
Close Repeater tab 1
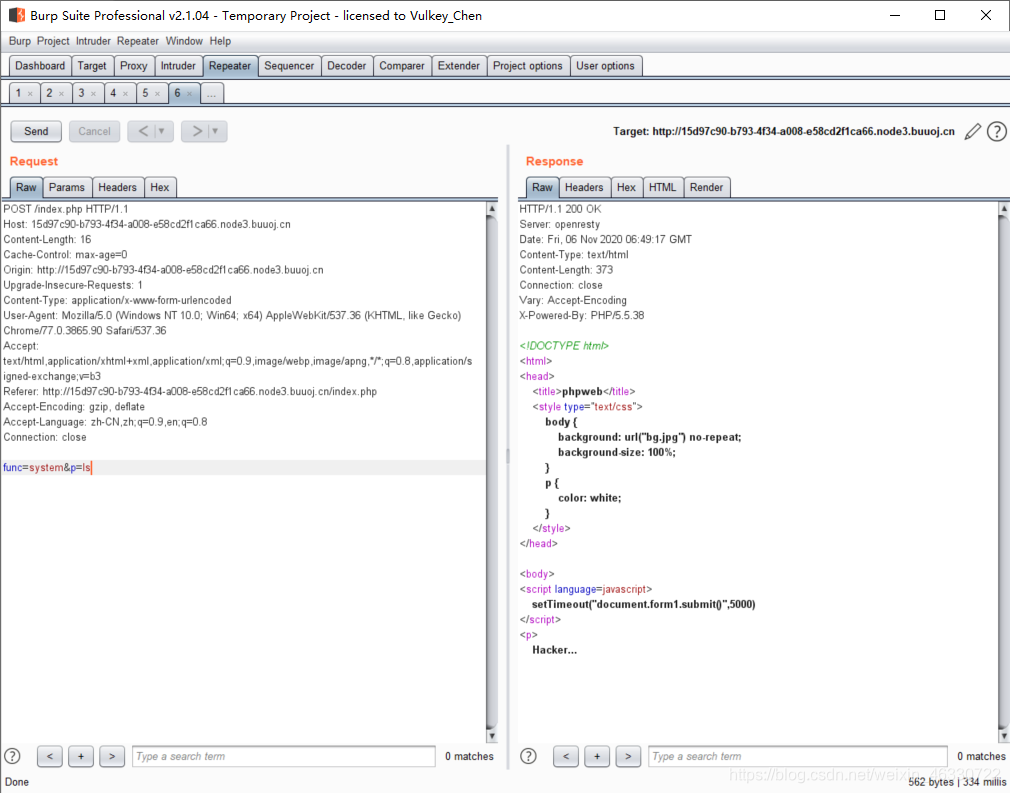pyautogui.click(x=30, y=94)
